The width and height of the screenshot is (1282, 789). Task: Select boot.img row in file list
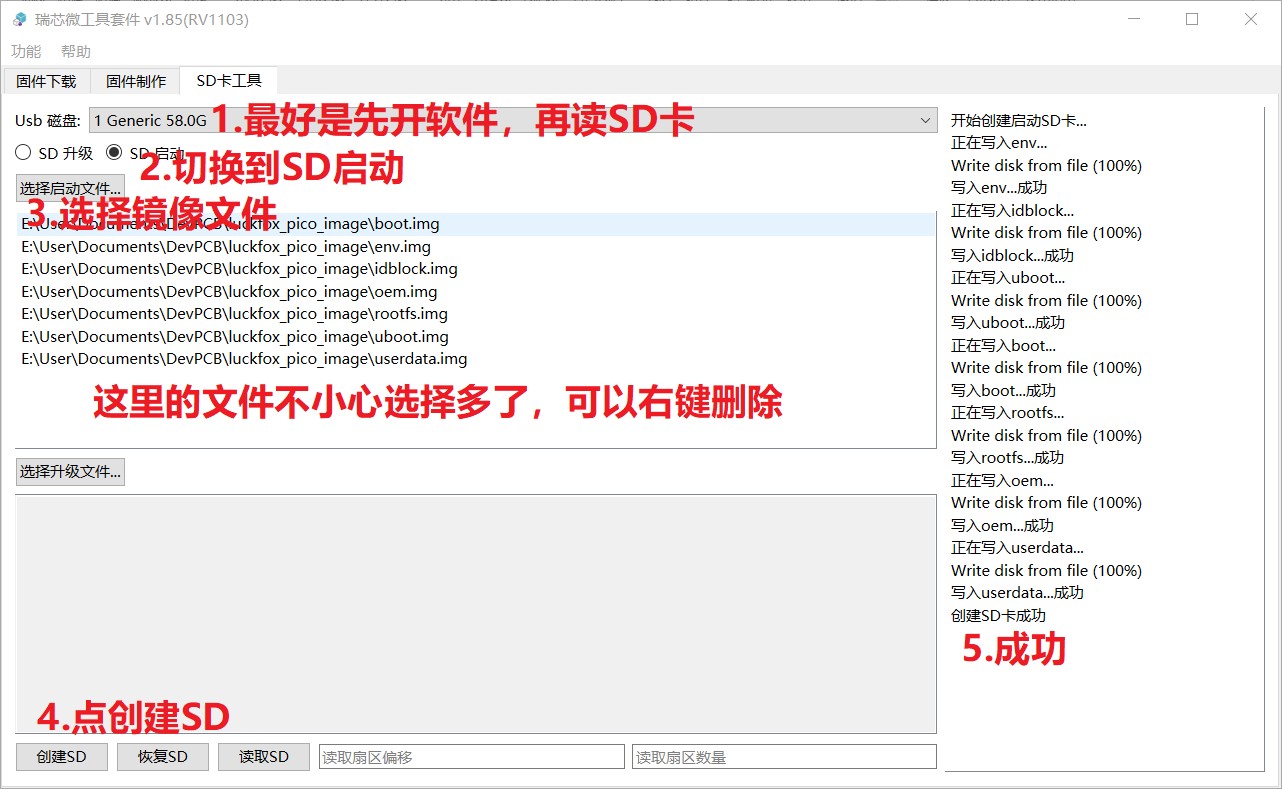(x=476, y=224)
